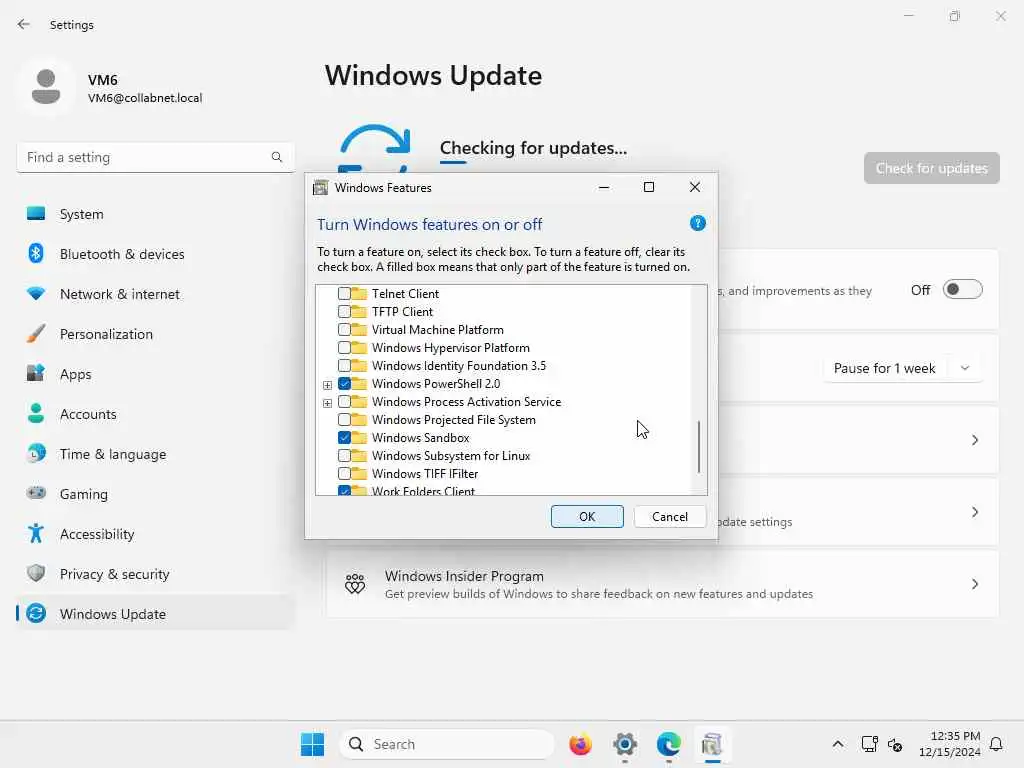Click the VM6@collabnet.local account text

(x=145, y=98)
